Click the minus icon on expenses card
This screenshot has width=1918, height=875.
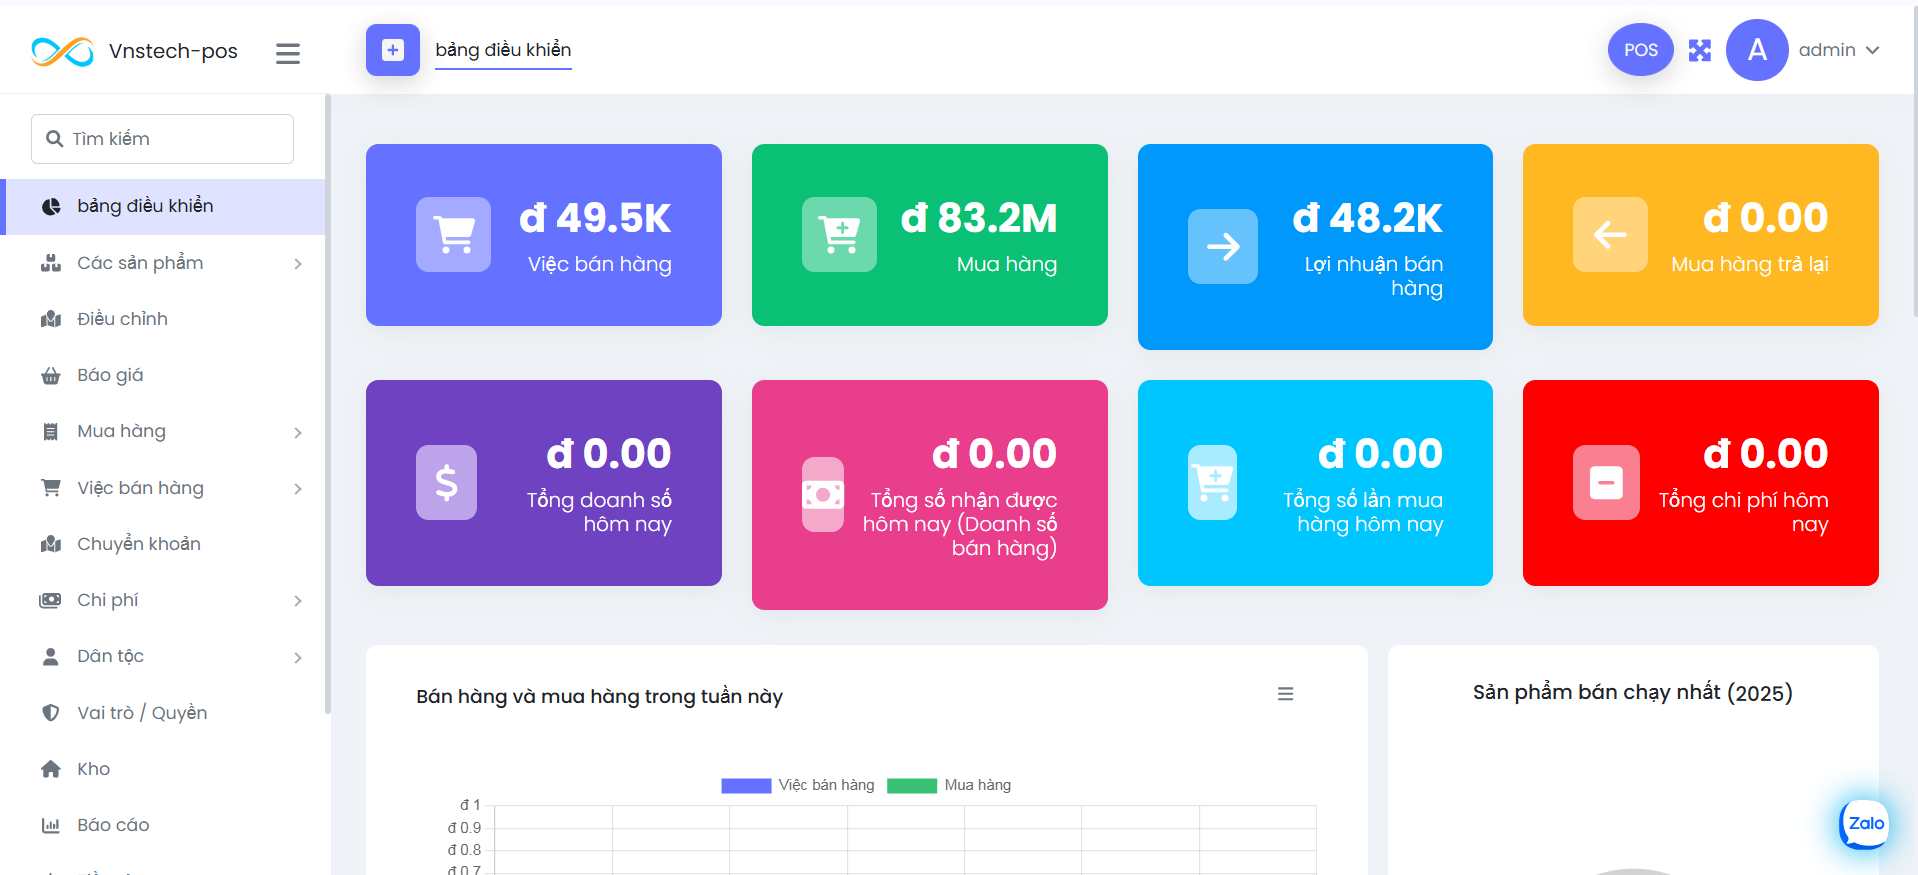click(x=1606, y=483)
